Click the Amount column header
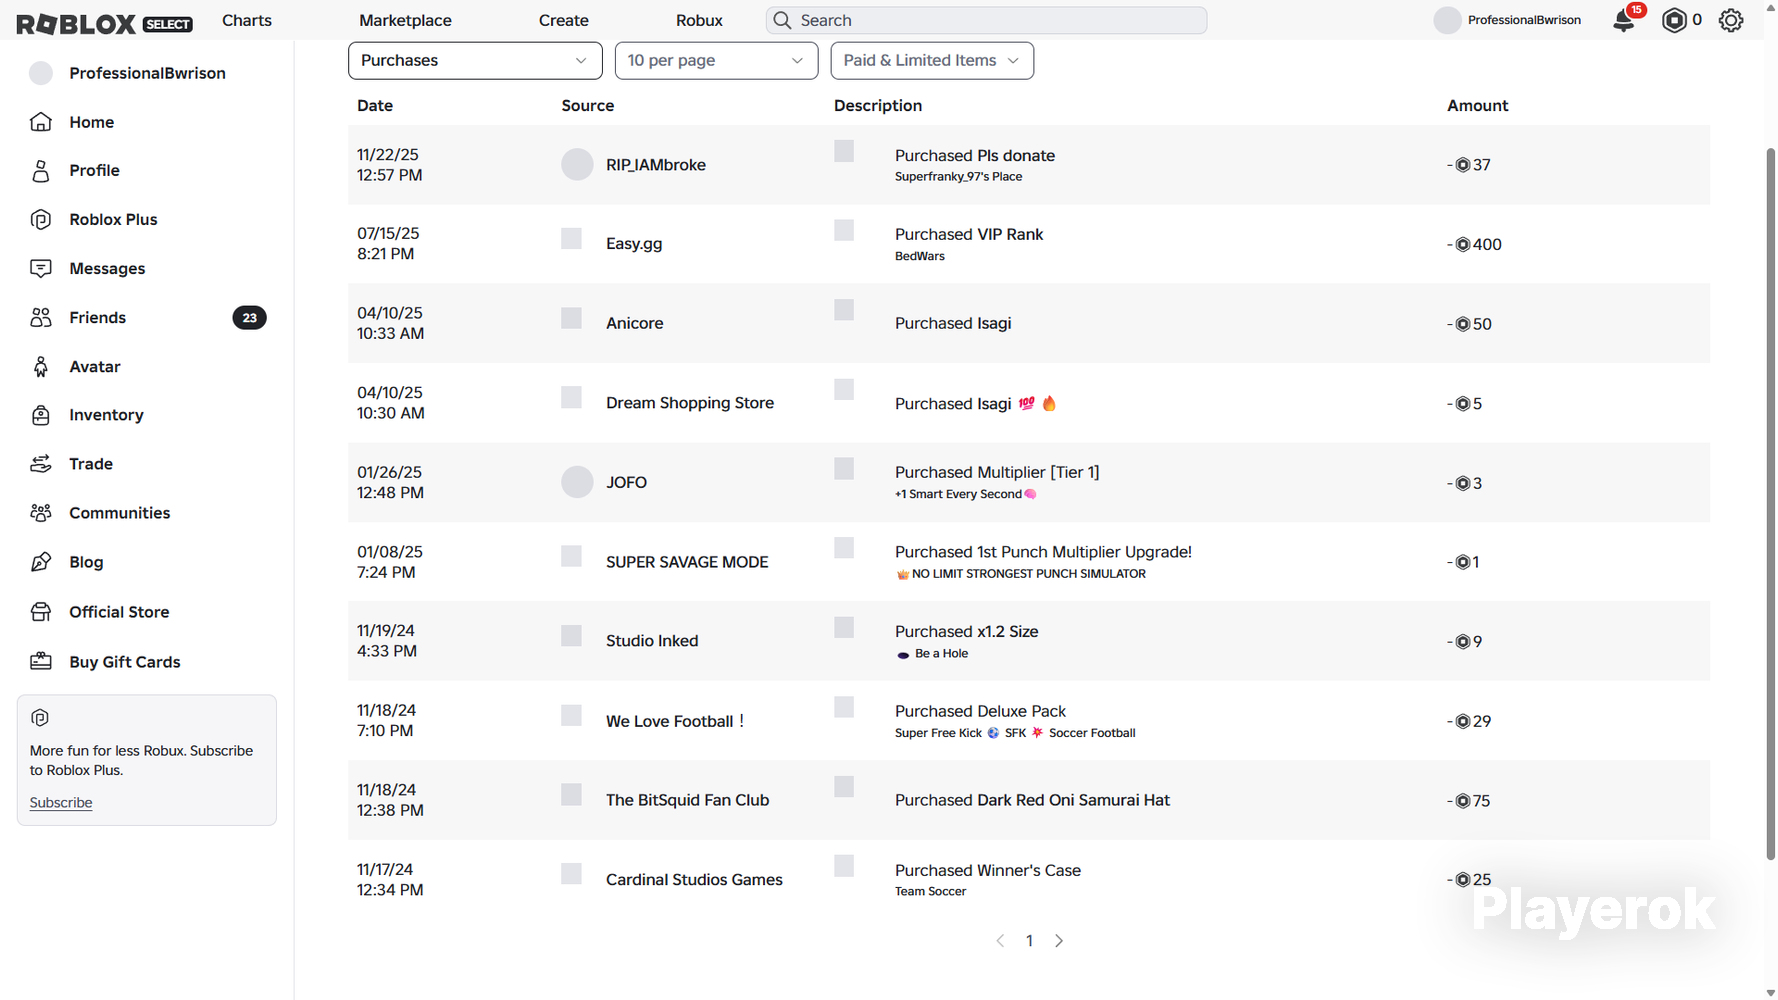The image size is (1778, 1000). click(x=1477, y=106)
